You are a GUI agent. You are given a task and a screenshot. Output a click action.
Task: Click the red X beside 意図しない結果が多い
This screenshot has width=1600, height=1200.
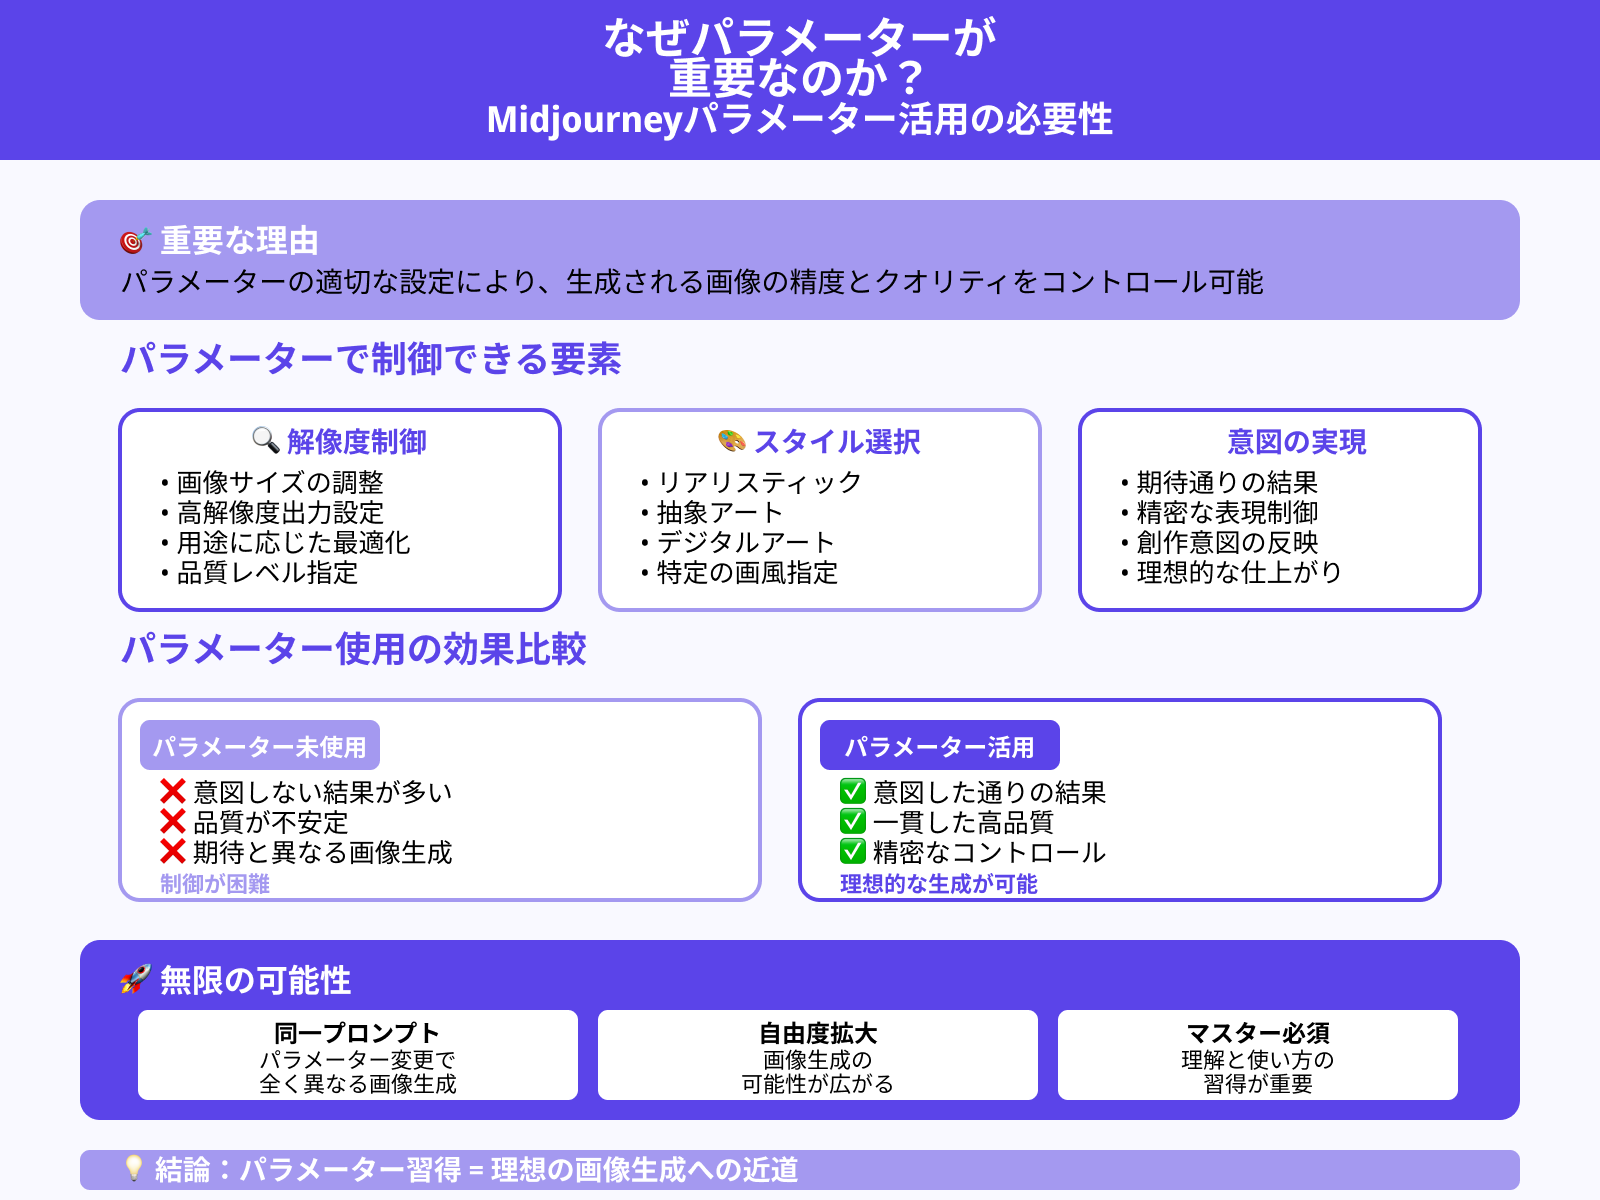click(173, 791)
